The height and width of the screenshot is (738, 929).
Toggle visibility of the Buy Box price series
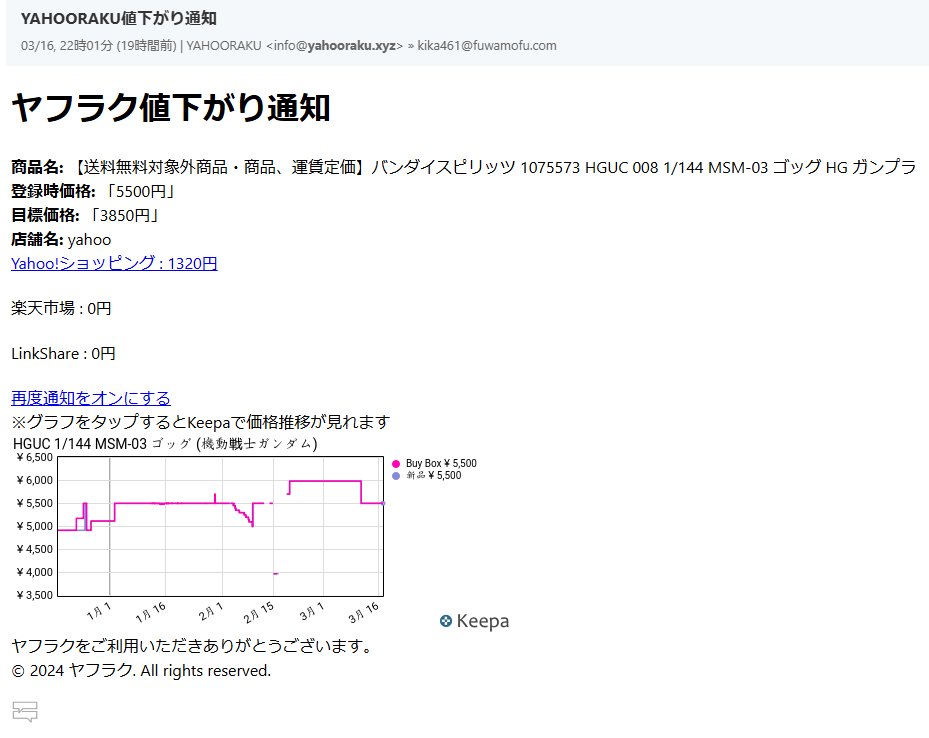[438, 463]
